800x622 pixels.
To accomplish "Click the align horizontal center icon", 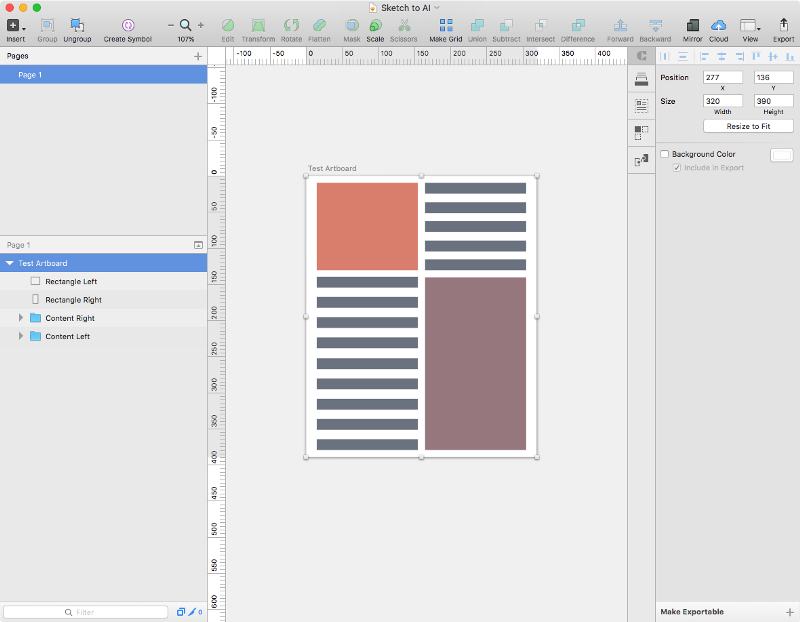I will click(722, 56).
